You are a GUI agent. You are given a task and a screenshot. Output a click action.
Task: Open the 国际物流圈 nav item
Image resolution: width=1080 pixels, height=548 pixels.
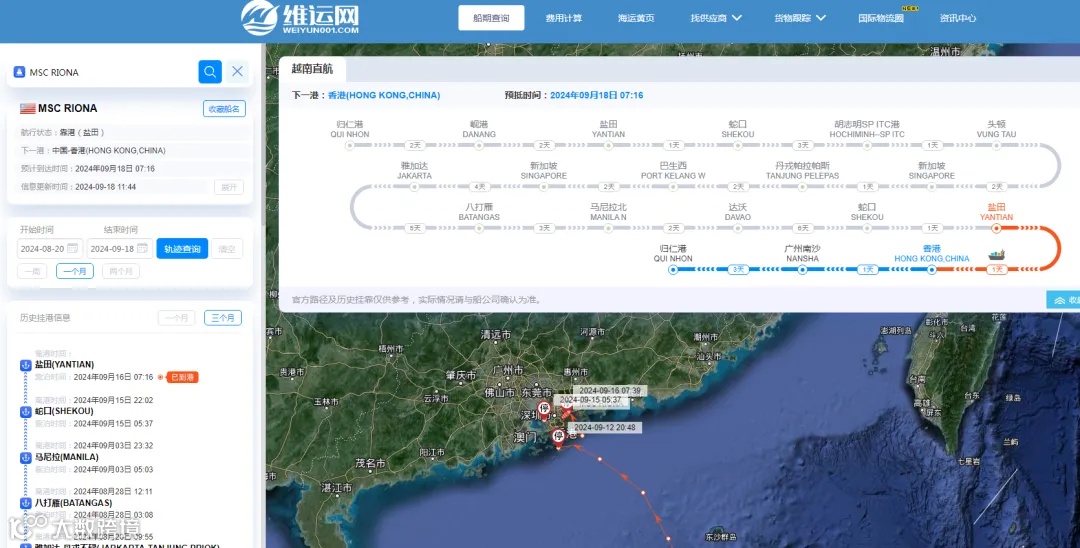(881, 19)
